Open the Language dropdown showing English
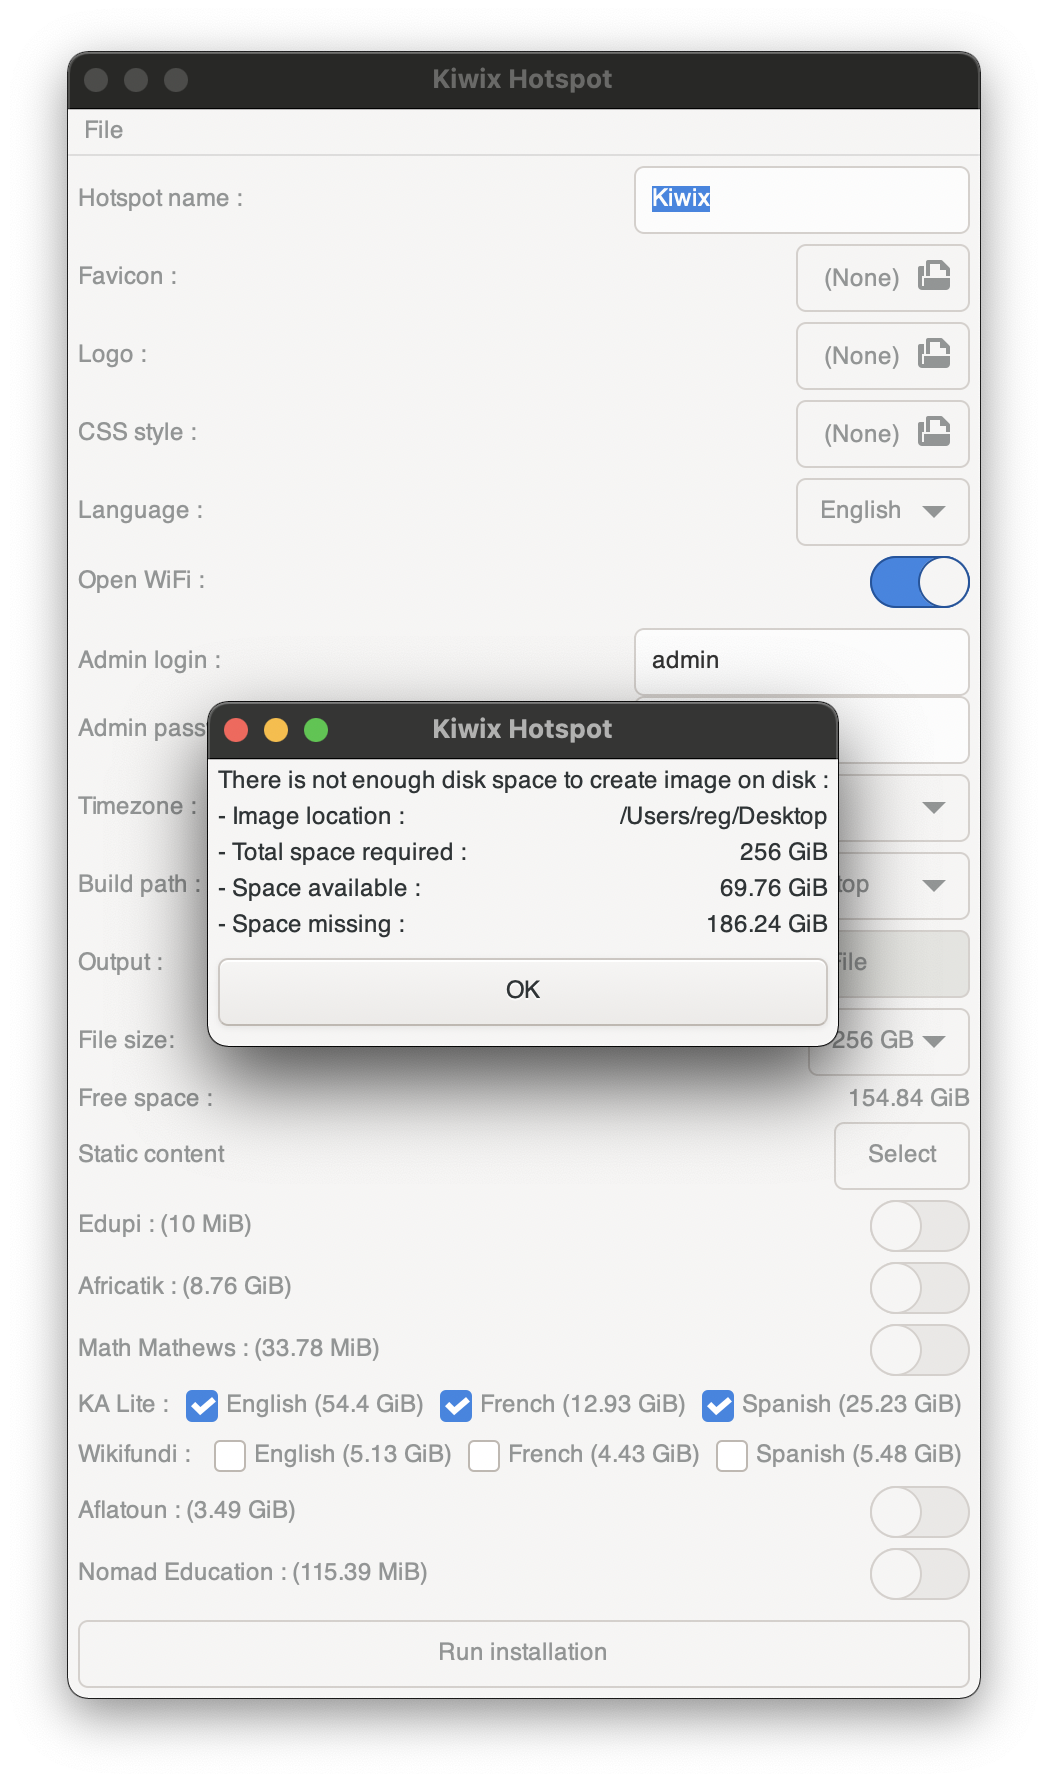This screenshot has height=1782, width=1048. click(x=883, y=512)
